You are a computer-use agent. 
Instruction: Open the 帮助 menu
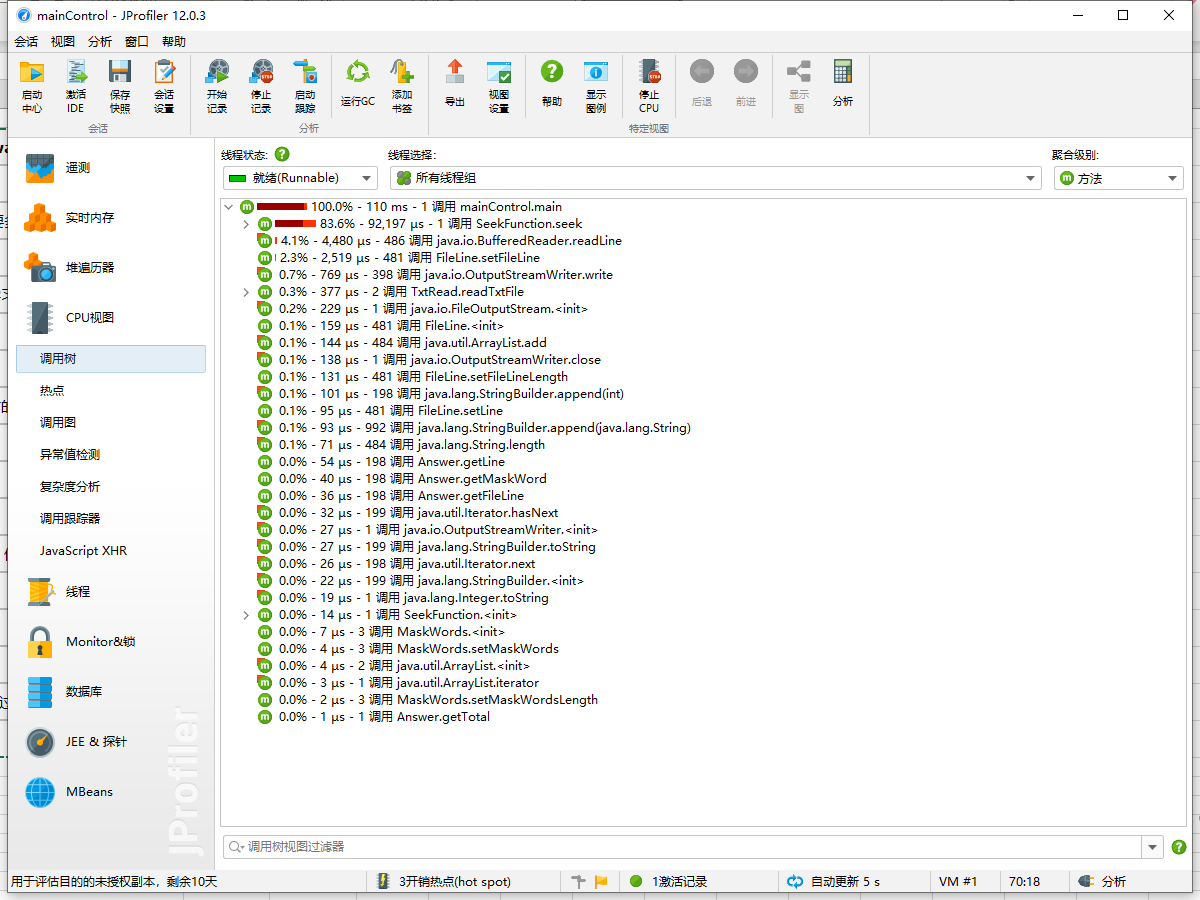click(x=174, y=42)
